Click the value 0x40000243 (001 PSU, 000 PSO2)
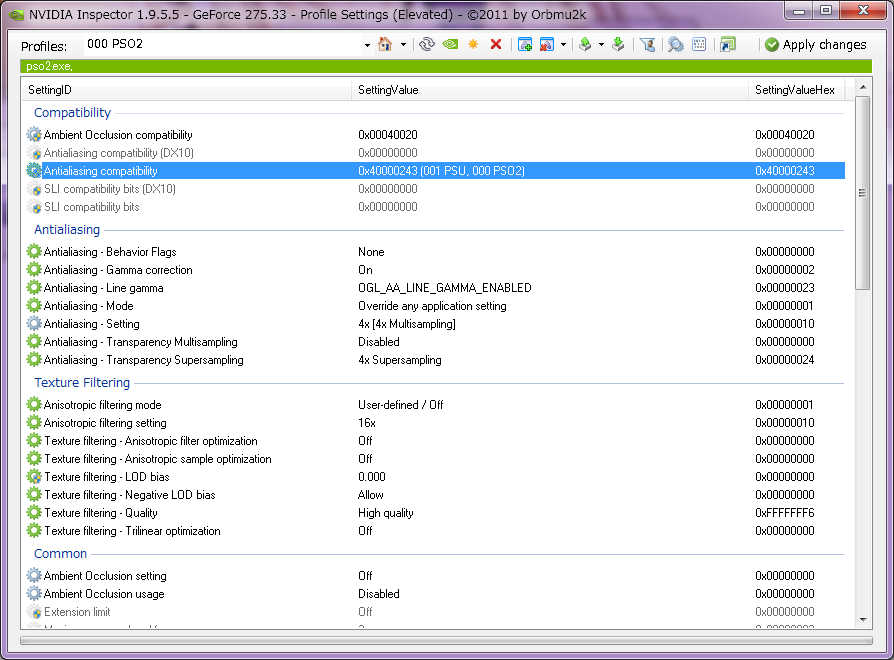 [x=441, y=171]
